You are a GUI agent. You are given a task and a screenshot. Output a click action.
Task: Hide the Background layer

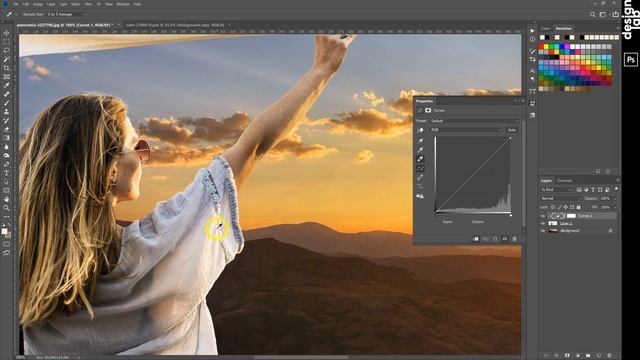point(543,231)
